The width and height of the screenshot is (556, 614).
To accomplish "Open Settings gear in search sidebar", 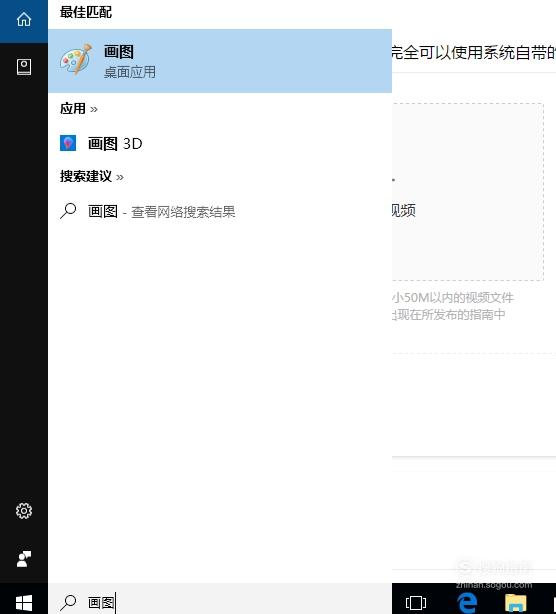I will click(24, 511).
